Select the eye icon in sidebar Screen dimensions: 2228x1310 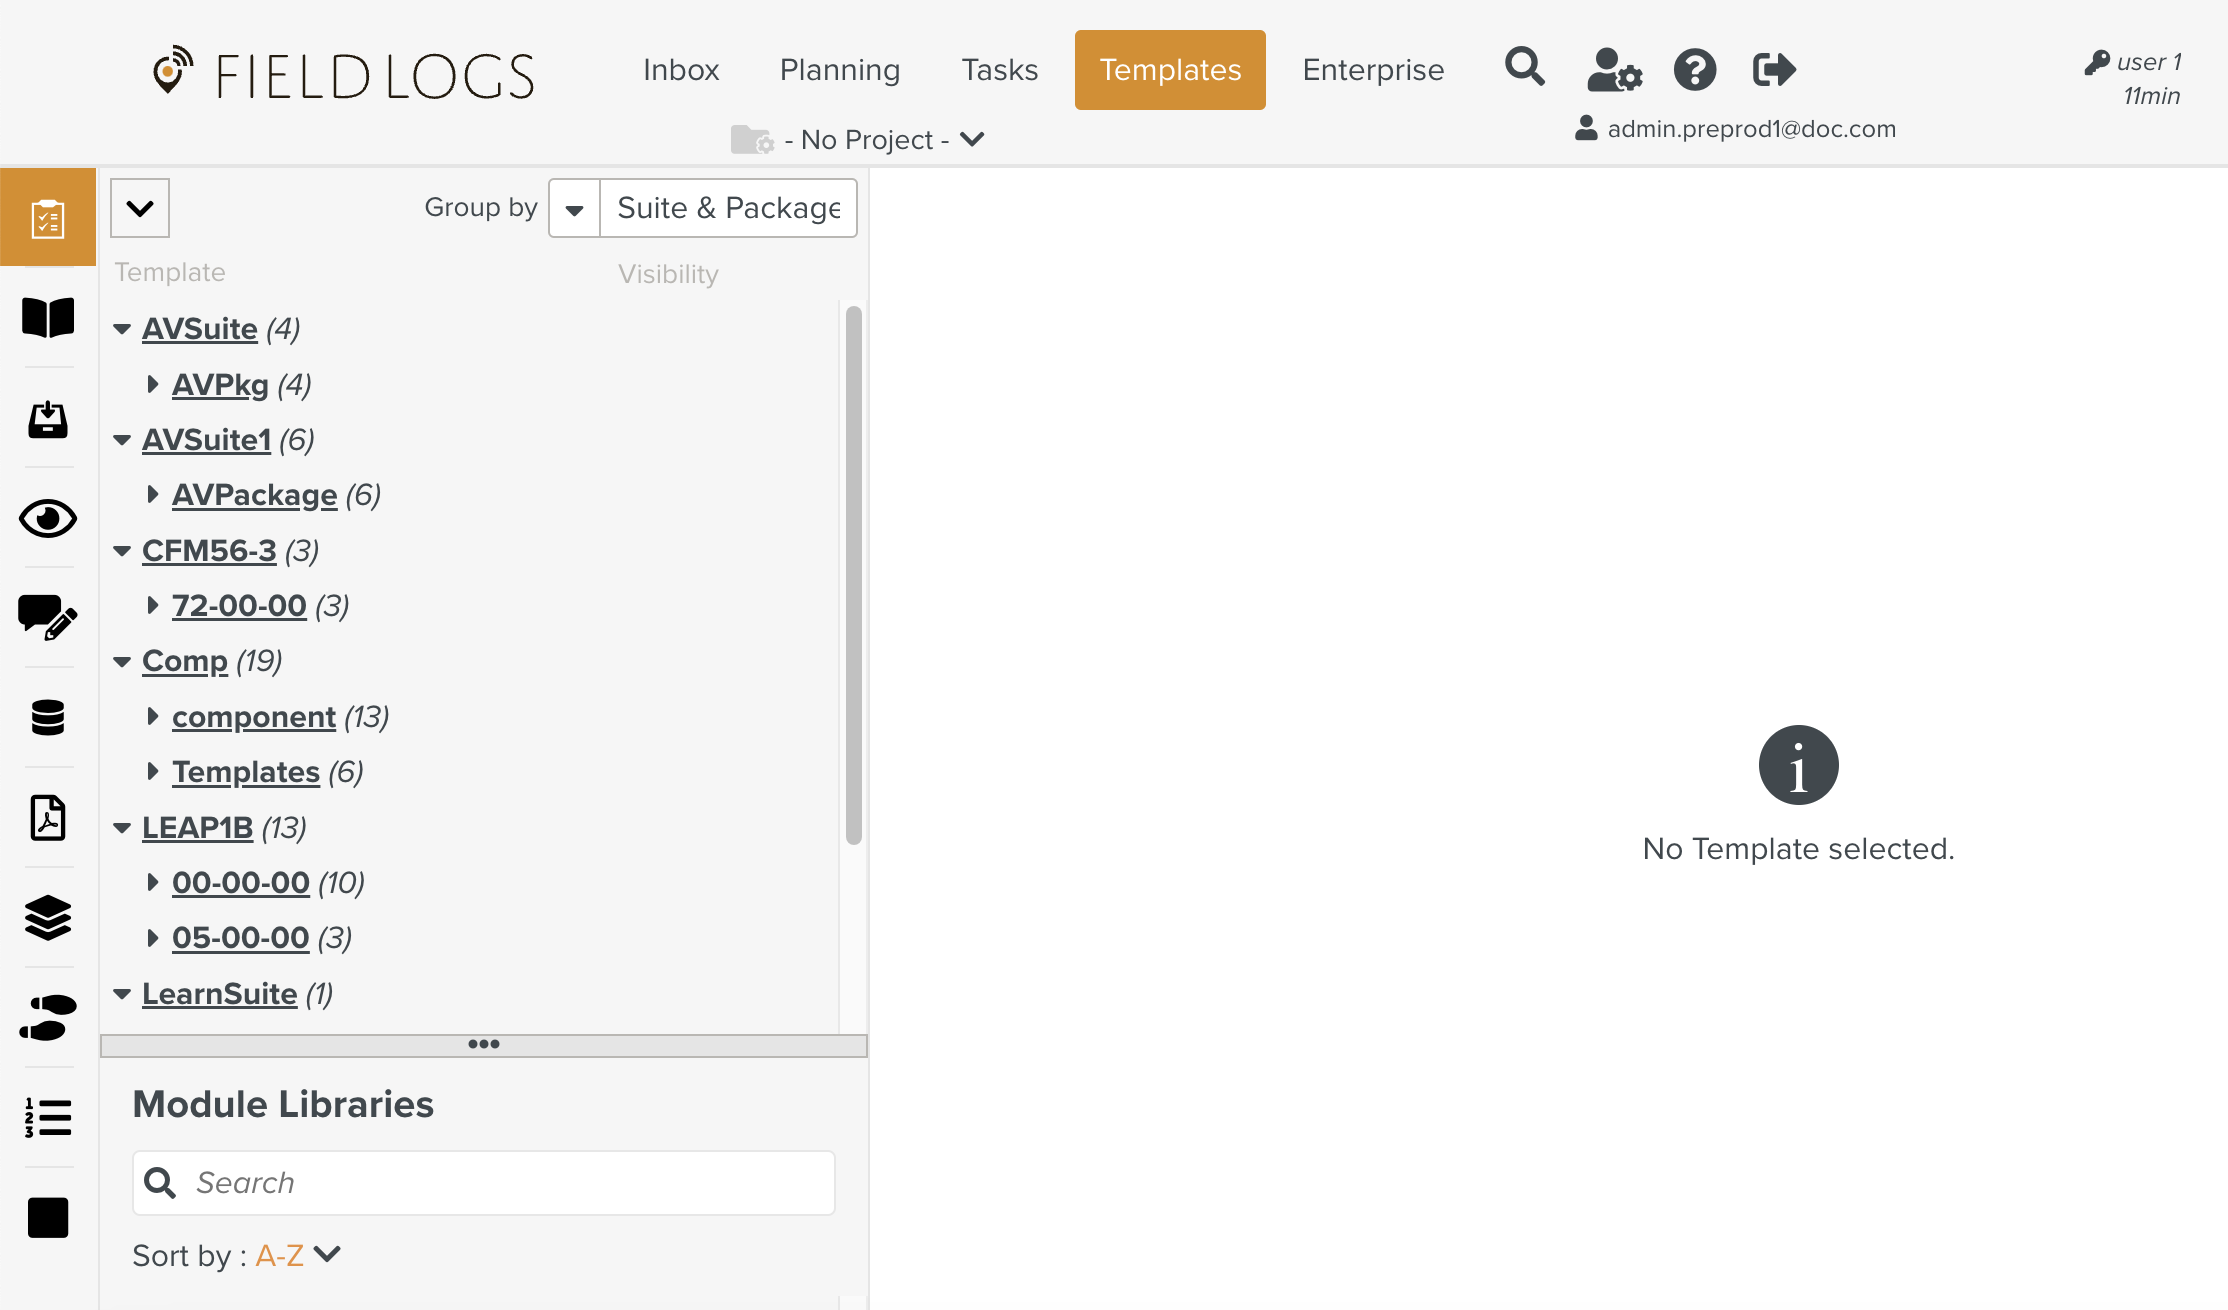click(48, 518)
